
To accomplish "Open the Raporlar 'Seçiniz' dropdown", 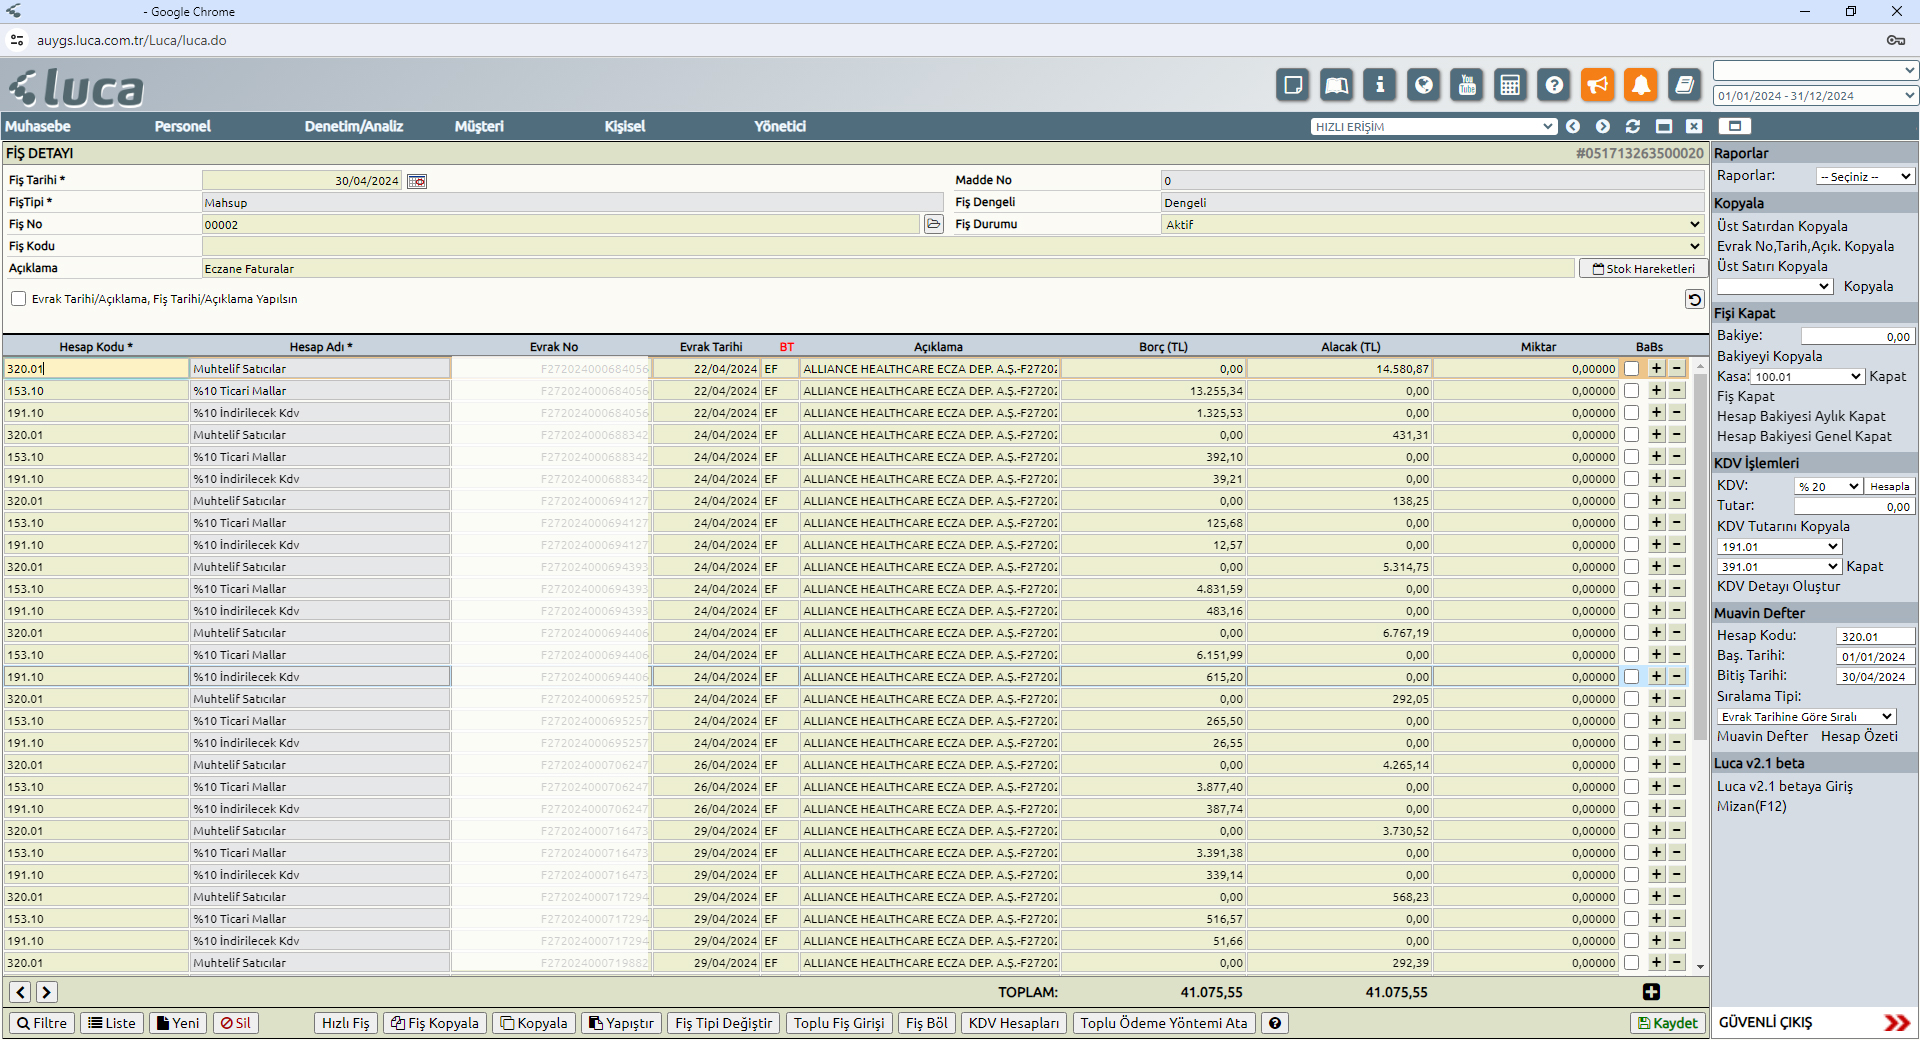I will (x=1866, y=176).
